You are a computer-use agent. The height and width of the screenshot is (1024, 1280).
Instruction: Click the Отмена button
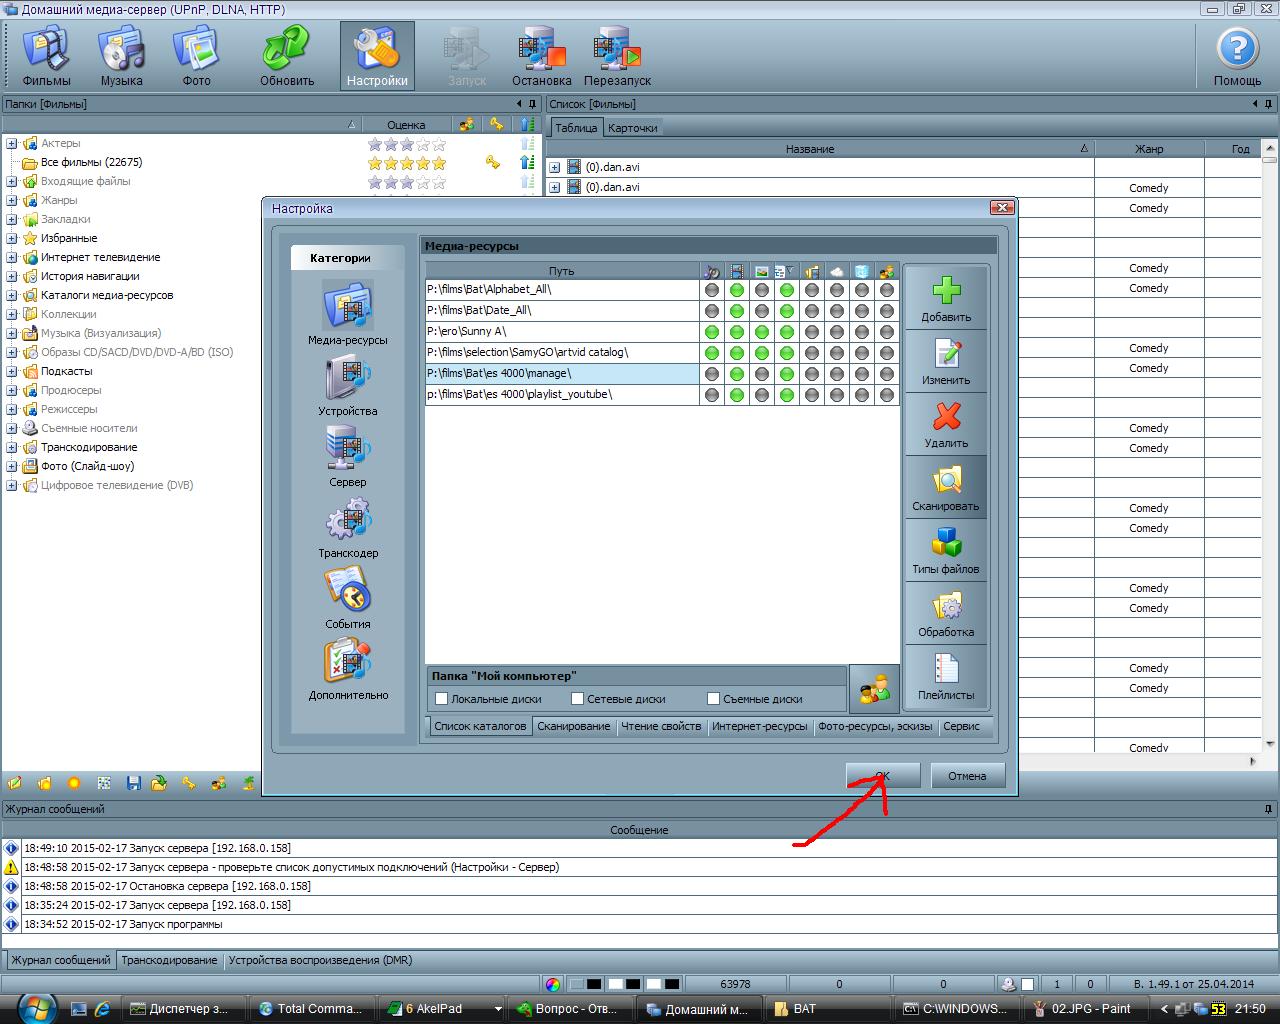point(967,776)
